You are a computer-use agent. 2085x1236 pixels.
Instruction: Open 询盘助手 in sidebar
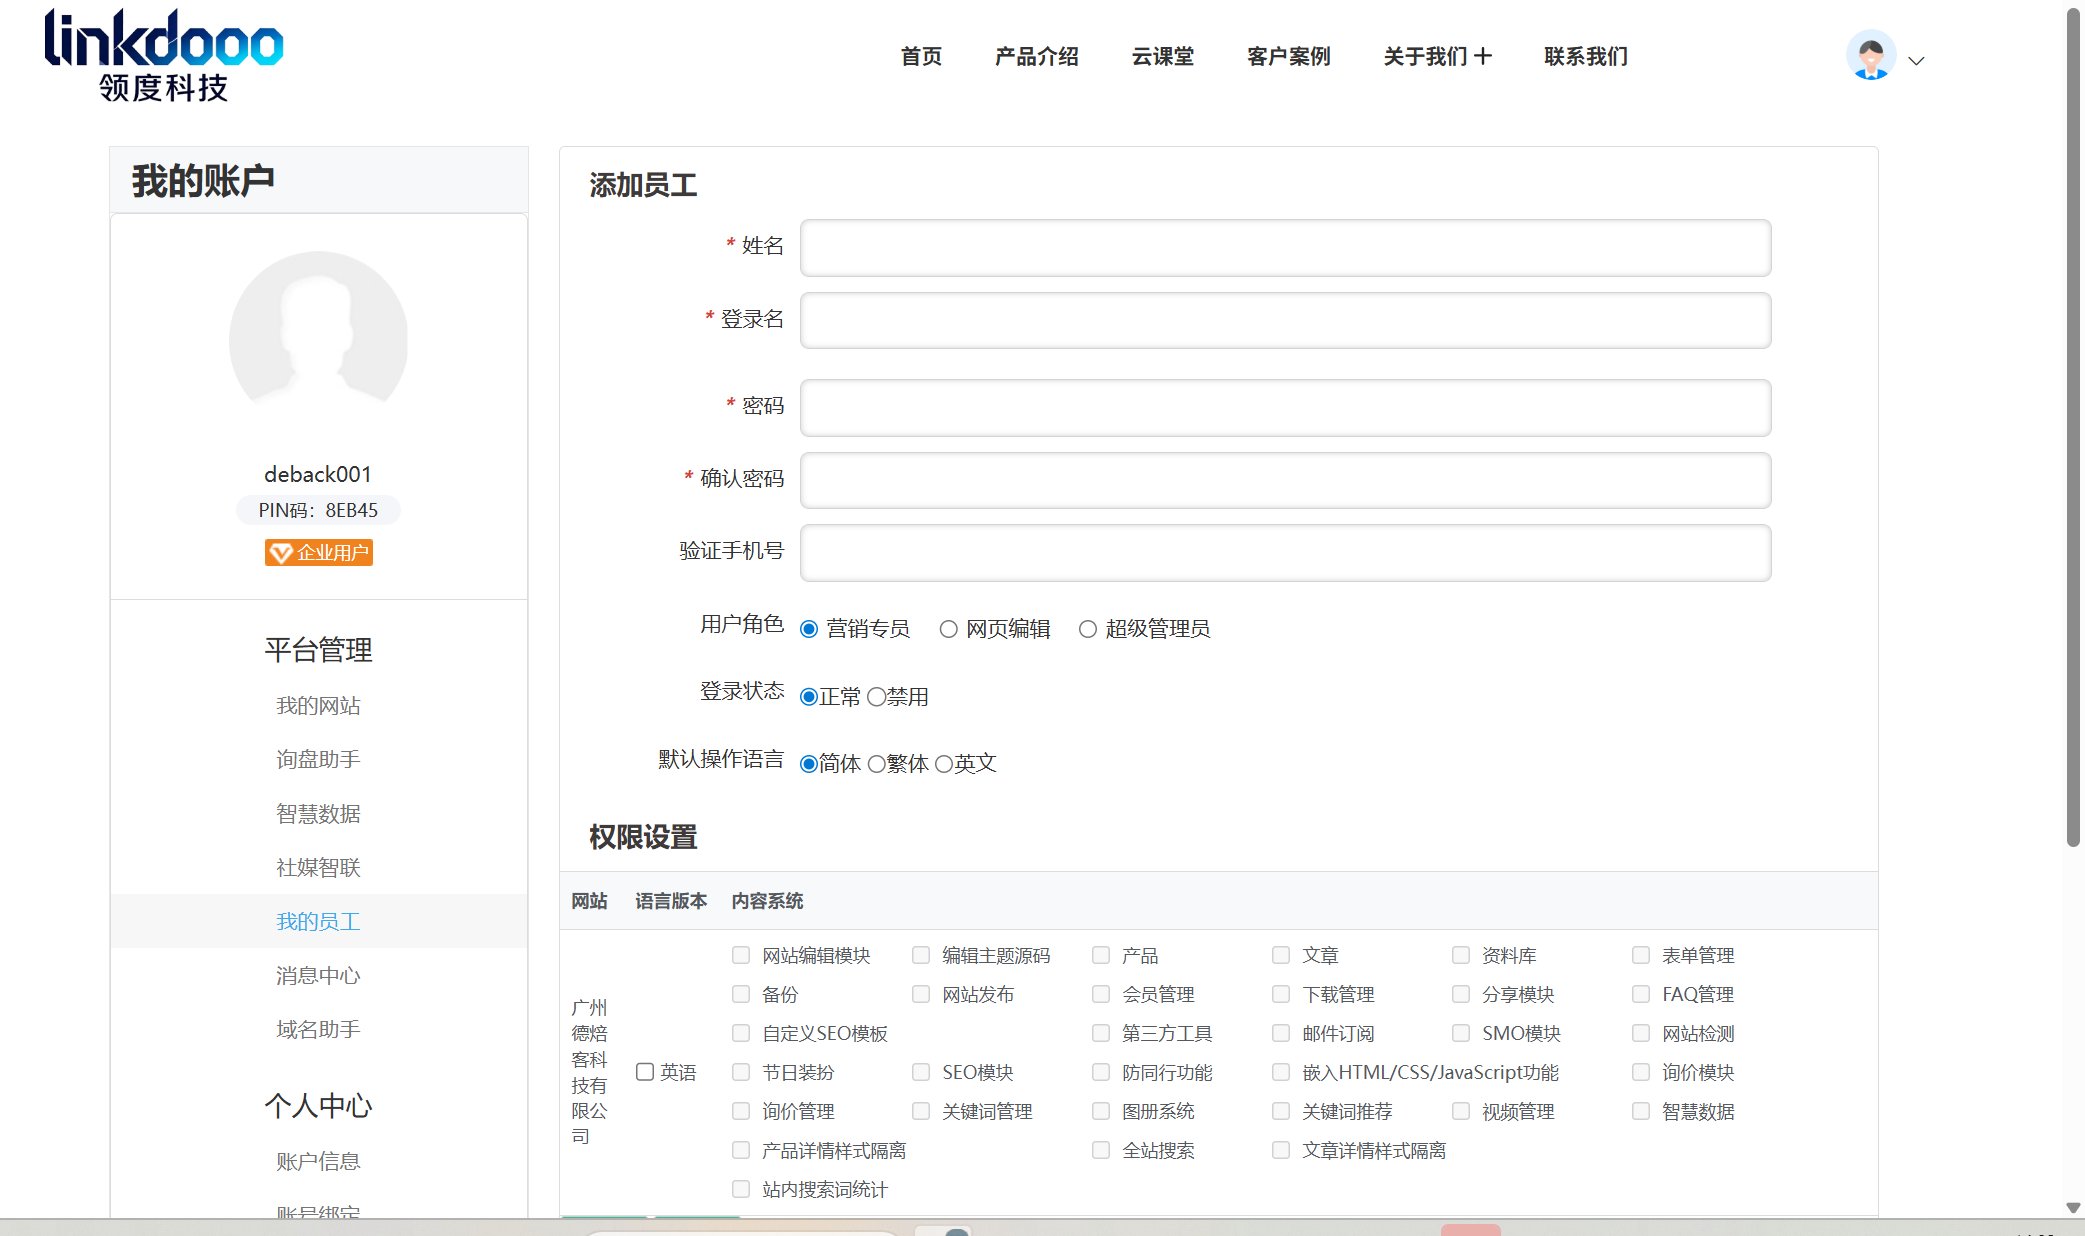tap(318, 759)
